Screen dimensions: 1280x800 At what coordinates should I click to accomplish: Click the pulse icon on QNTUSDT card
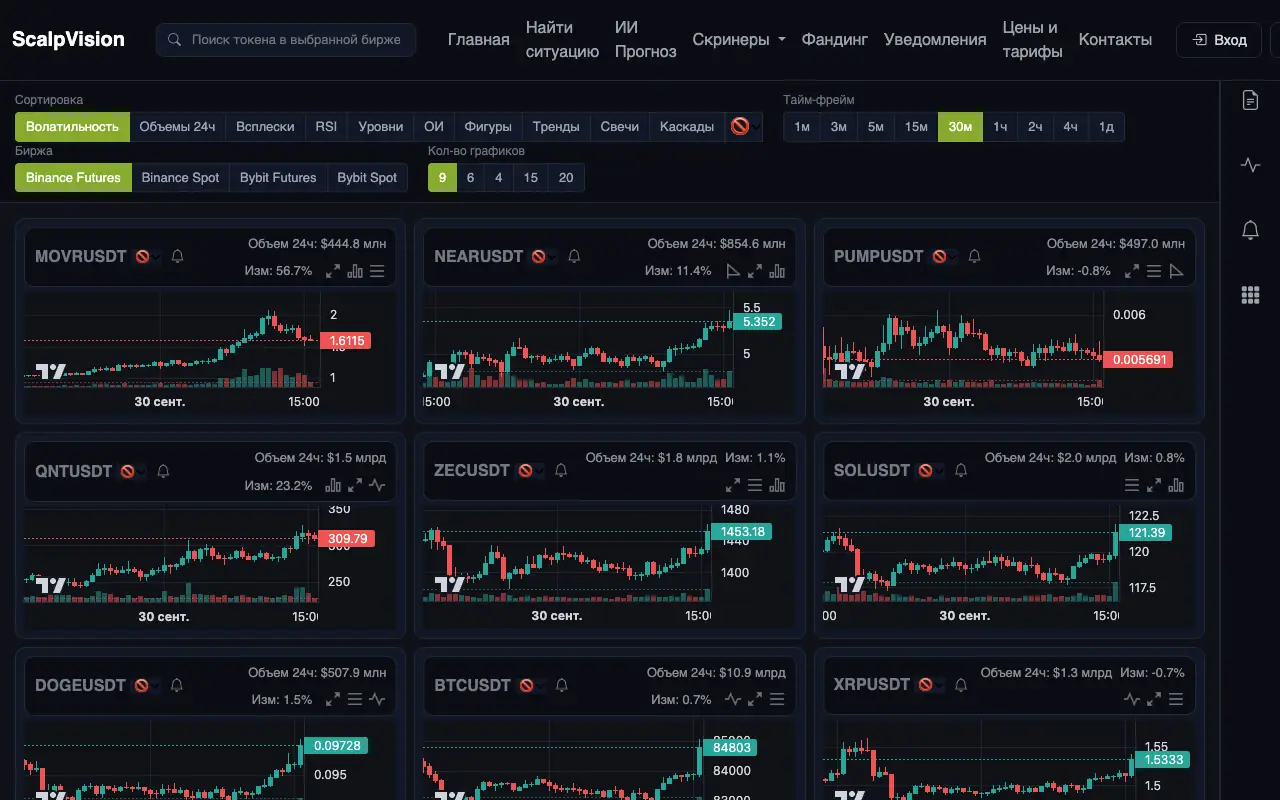377,485
